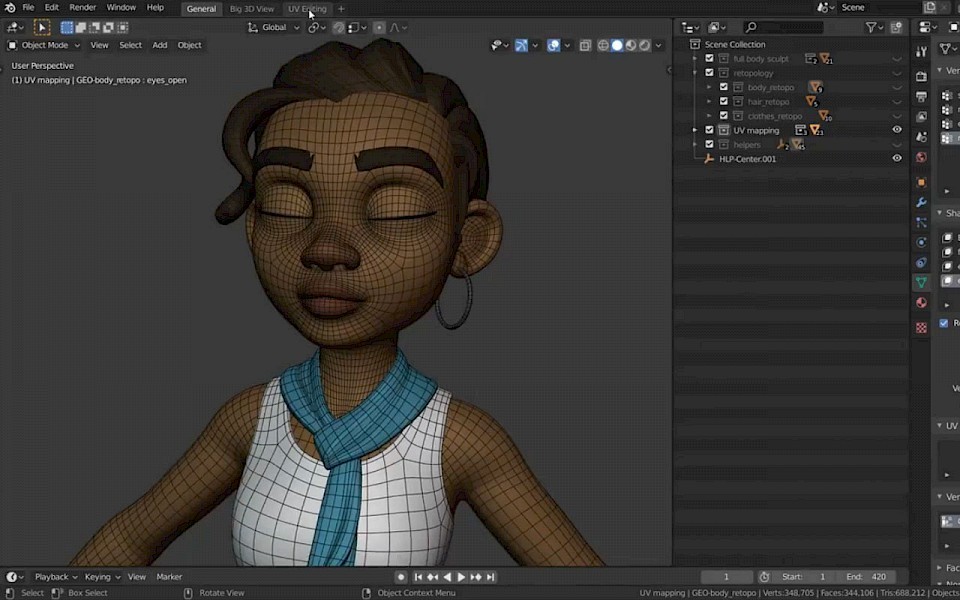Uncheck the helpers collection checkbox
The image size is (960, 600).
[x=709, y=144]
